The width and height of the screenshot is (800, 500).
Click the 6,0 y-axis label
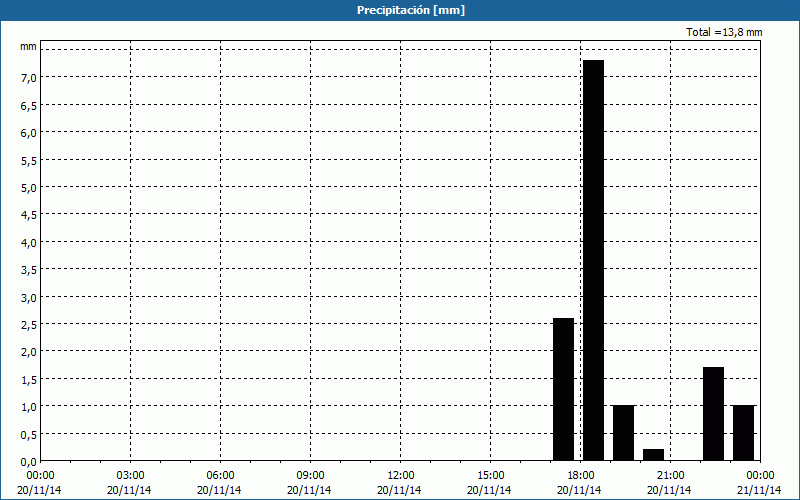pyautogui.click(x=29, y=133)
